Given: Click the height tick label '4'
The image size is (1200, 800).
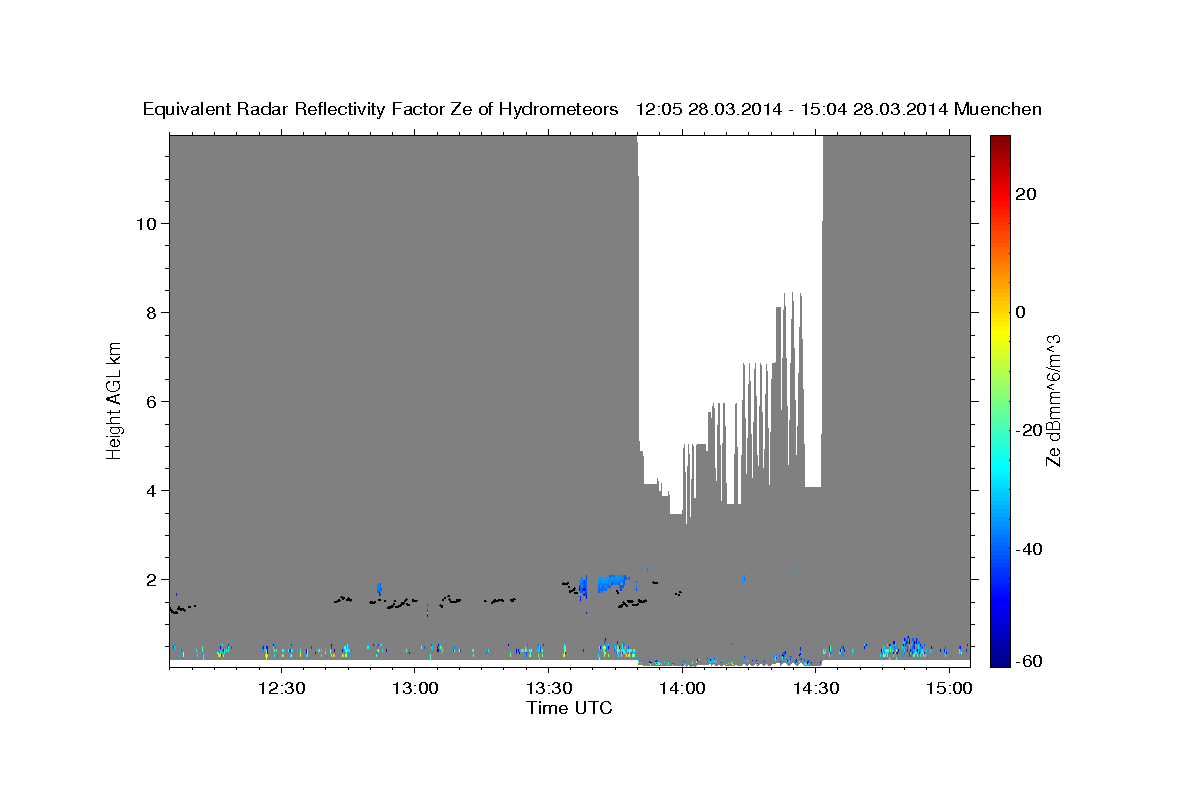Looking at the screenshot, I should coord(151,490).
